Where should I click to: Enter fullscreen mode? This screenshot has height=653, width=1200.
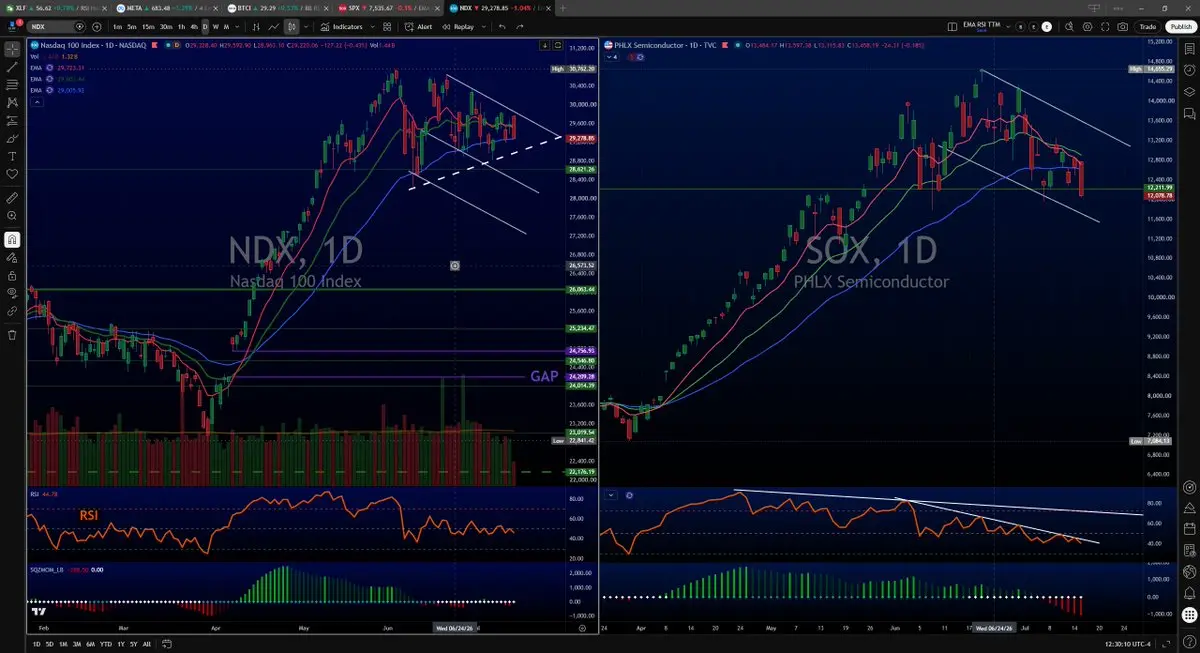point(1105,27)
